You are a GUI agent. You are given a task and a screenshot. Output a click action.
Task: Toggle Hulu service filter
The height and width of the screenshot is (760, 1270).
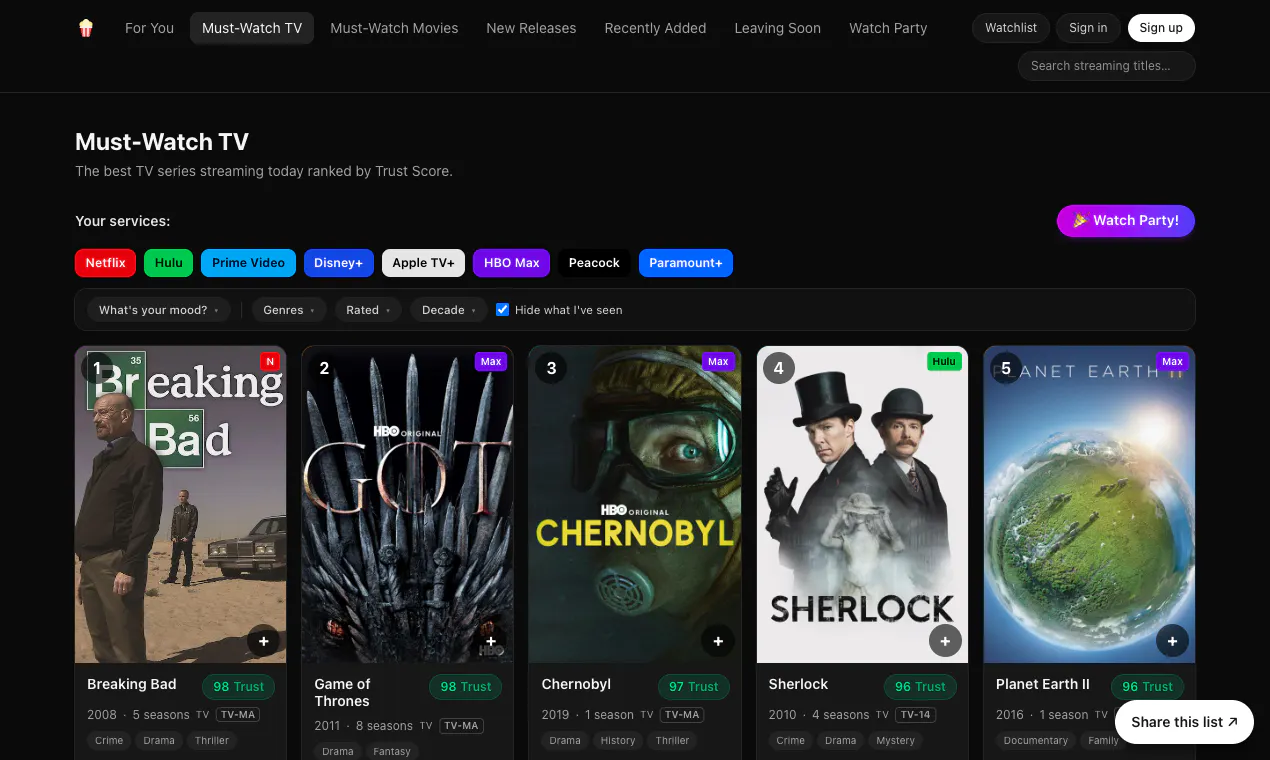(x=168, y=263)
